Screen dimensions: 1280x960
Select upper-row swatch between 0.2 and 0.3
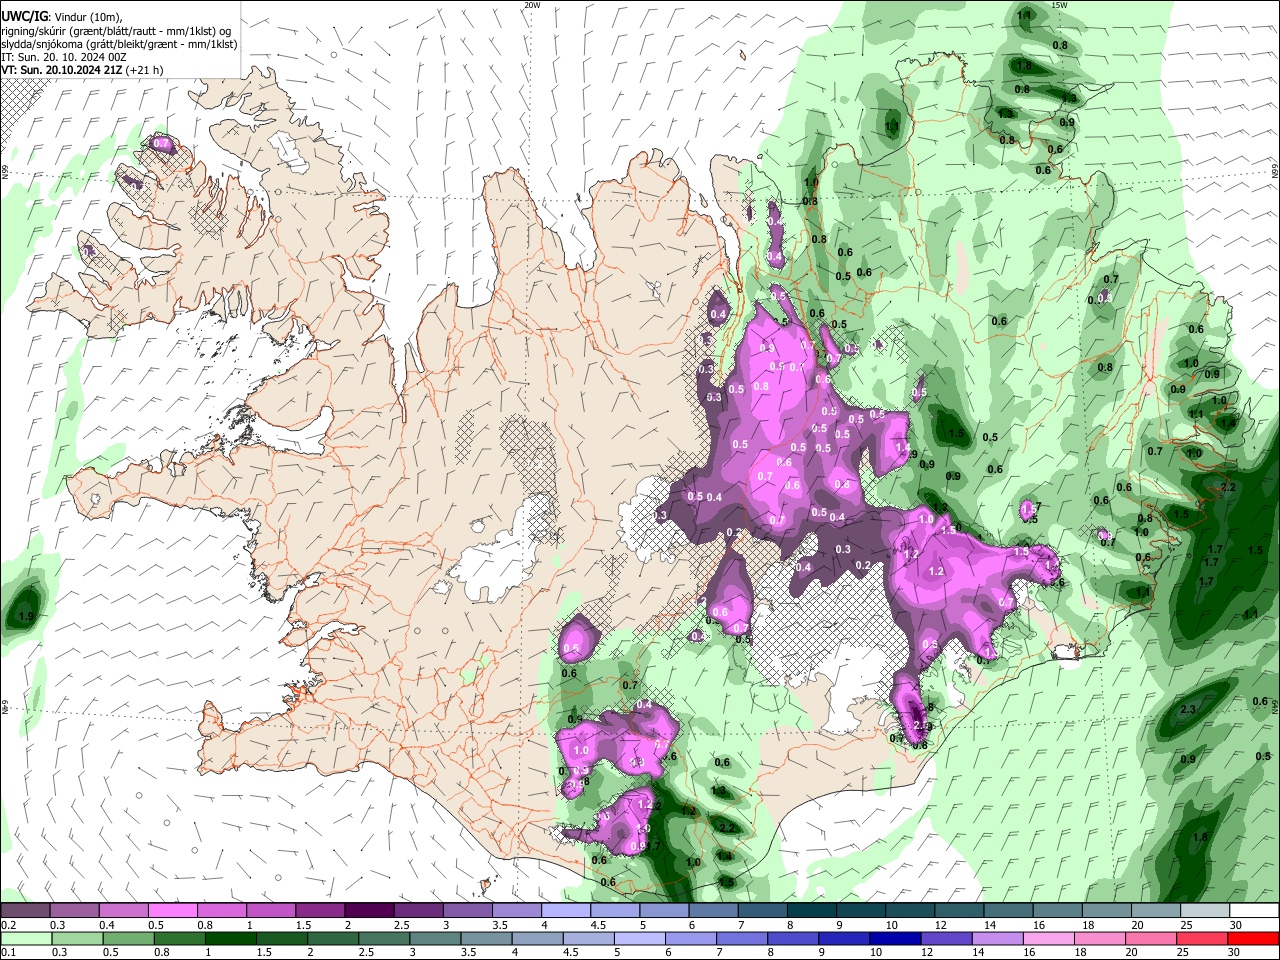tap(25, 911)
